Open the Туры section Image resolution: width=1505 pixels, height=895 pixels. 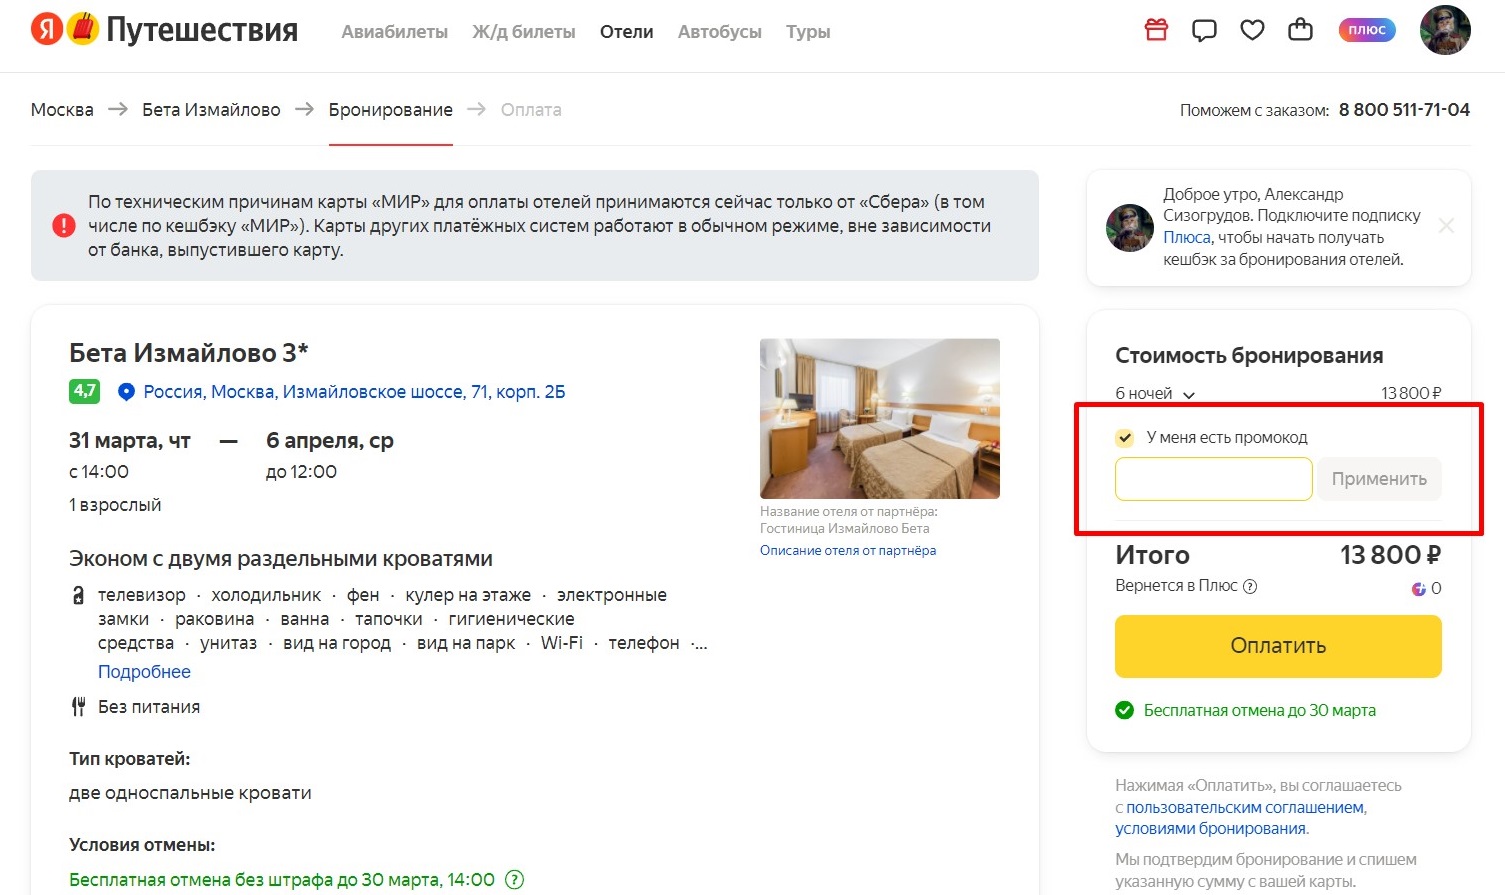(x=808, y=32)
